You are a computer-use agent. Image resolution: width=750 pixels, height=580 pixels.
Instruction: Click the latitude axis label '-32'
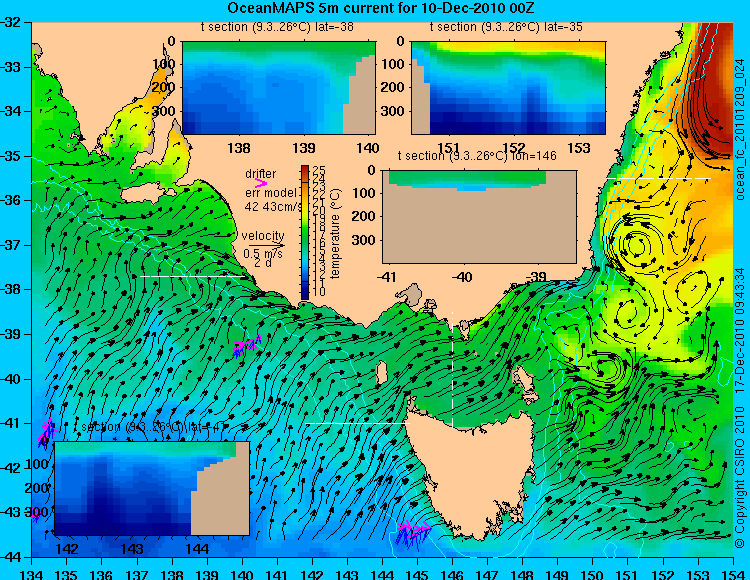pyautogui.click(x=11, y=22)
